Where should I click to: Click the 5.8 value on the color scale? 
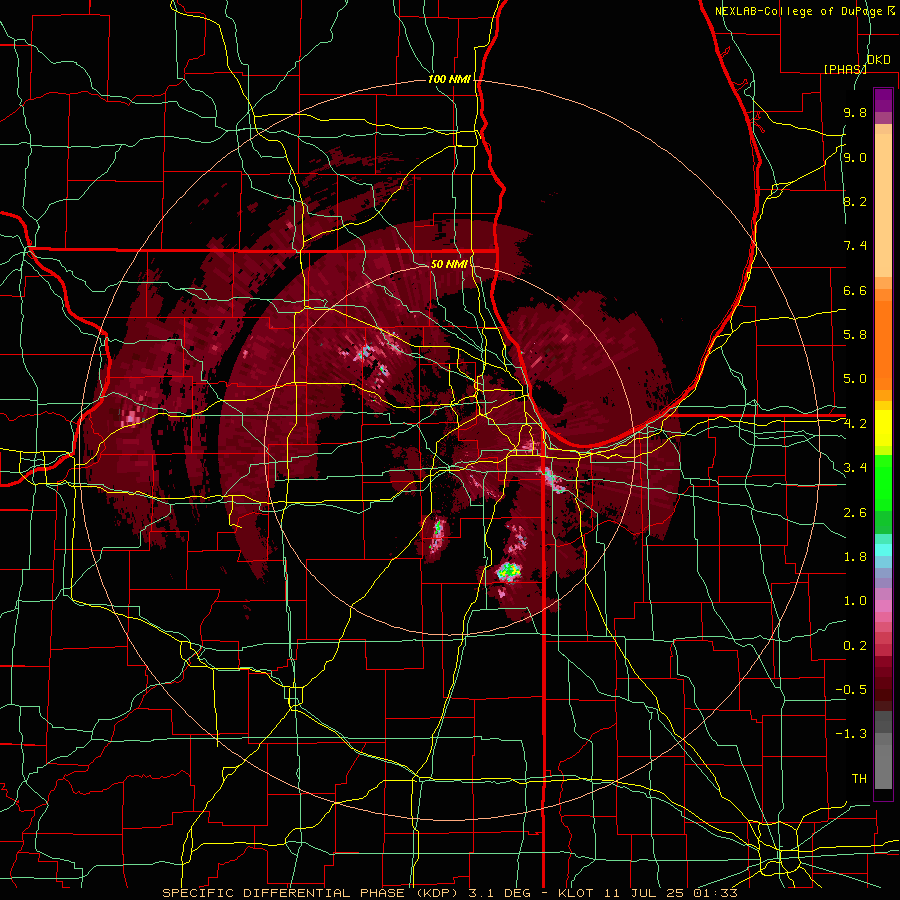[x=855, y=335]
